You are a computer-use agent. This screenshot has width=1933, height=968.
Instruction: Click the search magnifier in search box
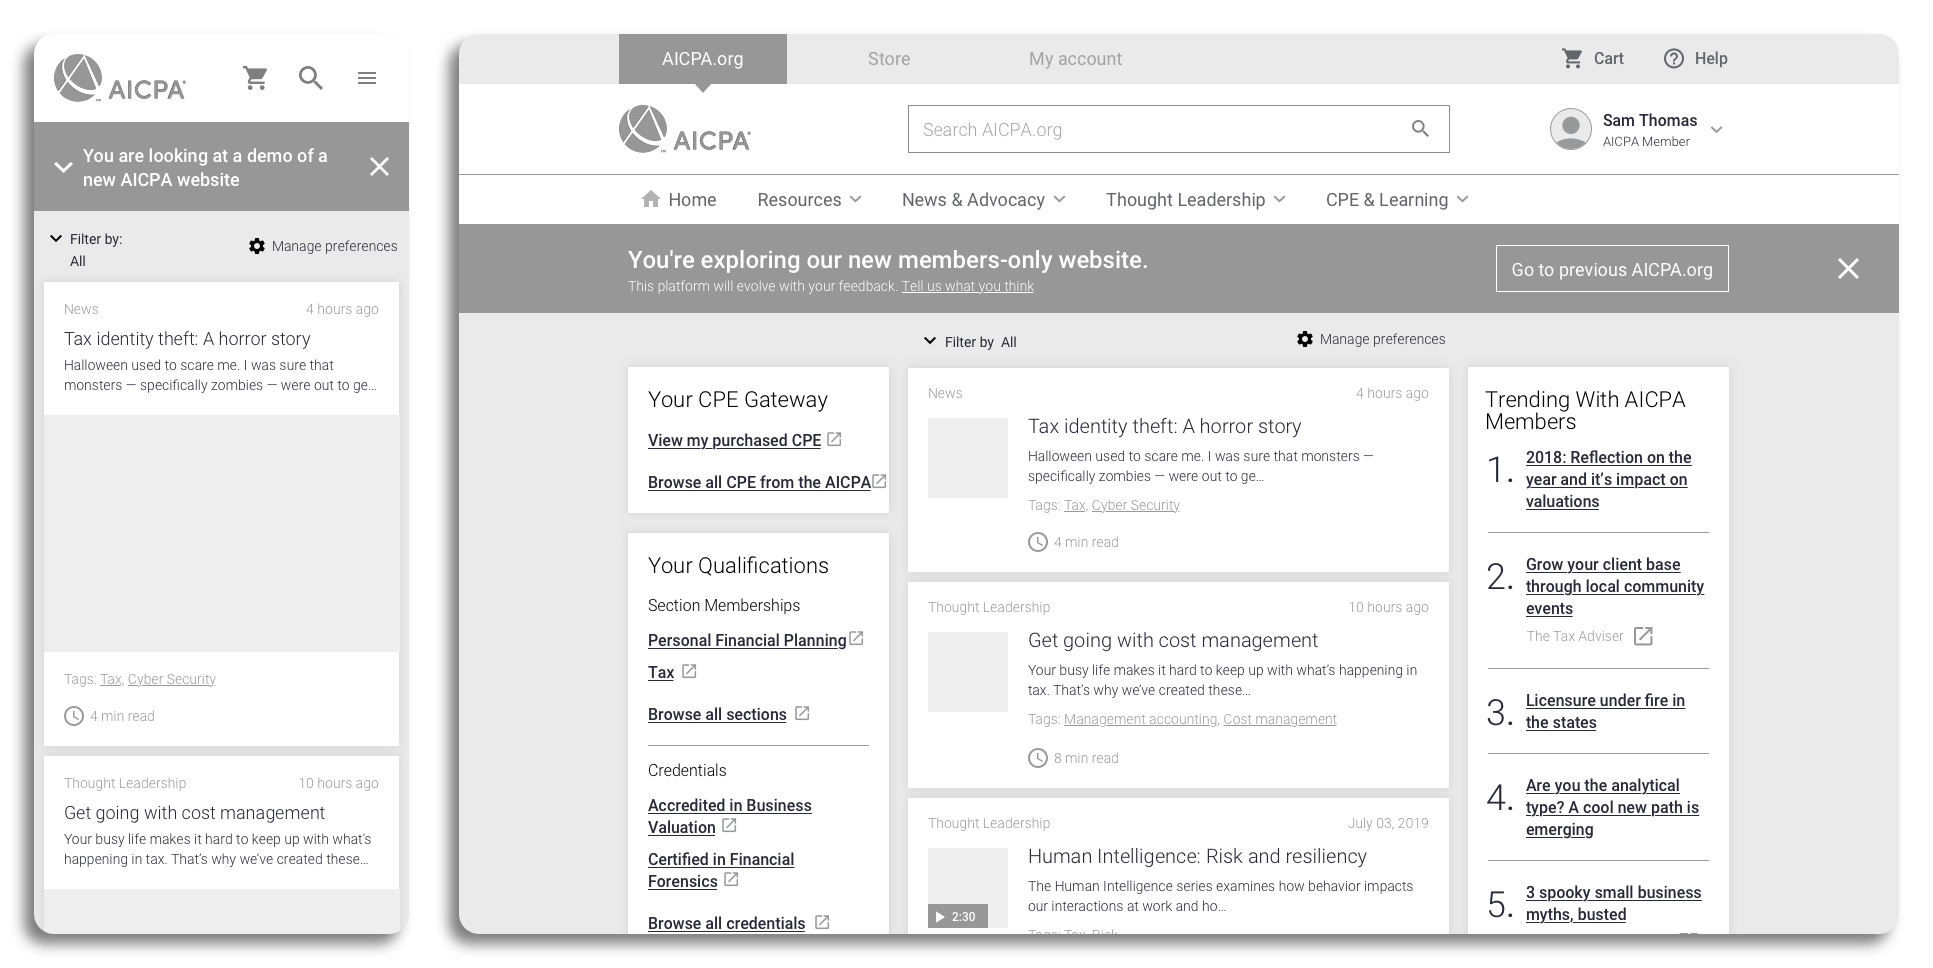click(1420, 128)
